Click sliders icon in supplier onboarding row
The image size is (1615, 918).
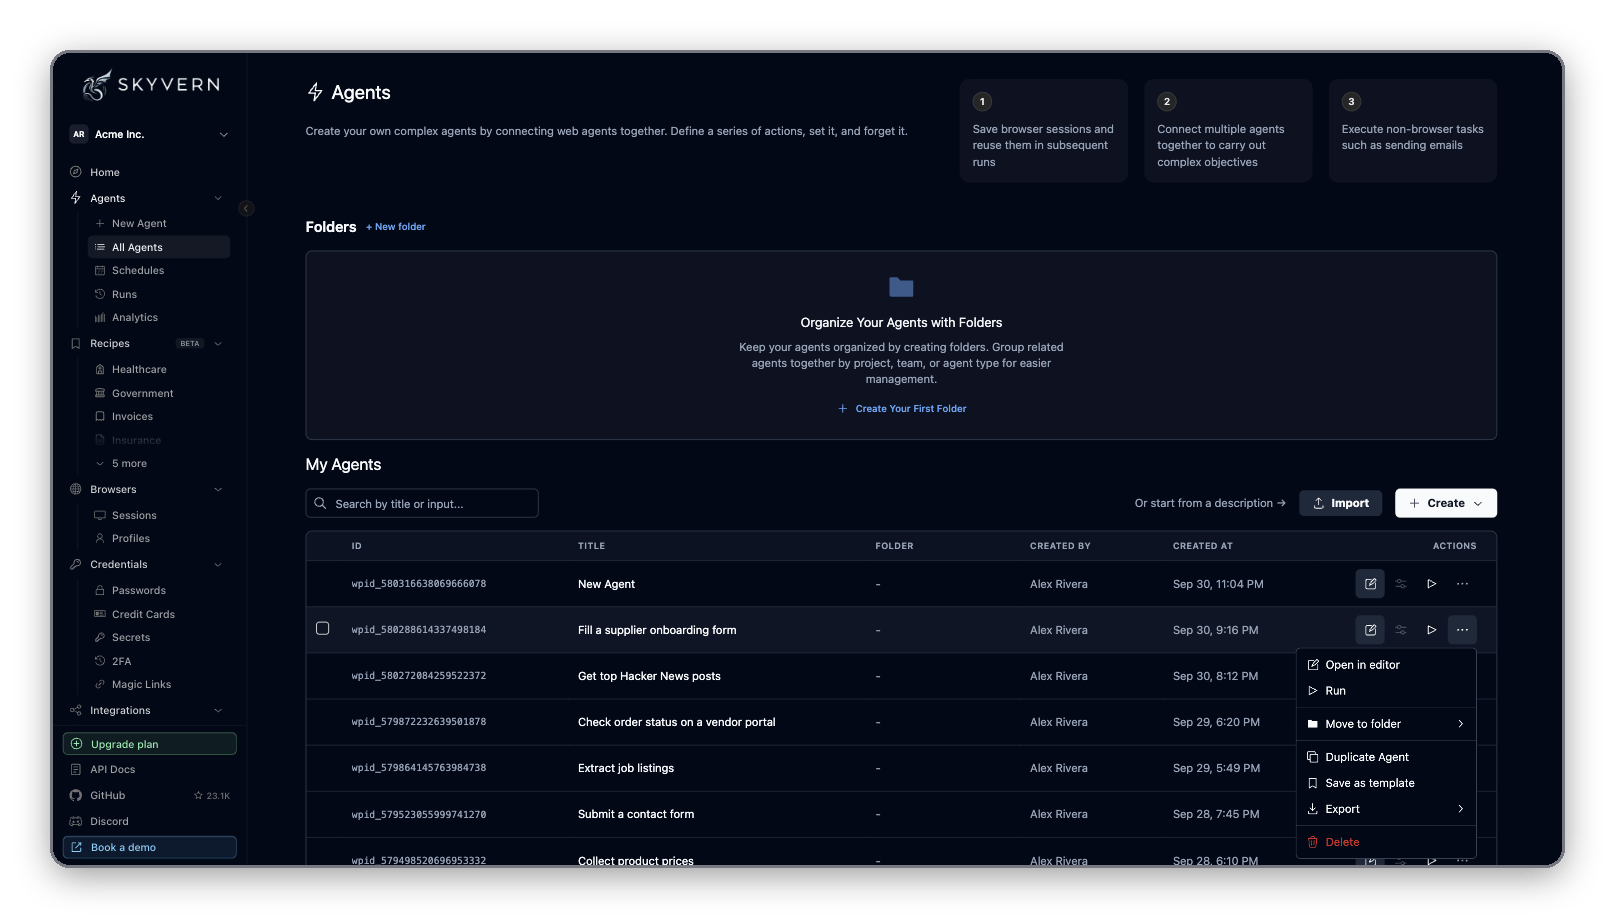[1401, 630]
